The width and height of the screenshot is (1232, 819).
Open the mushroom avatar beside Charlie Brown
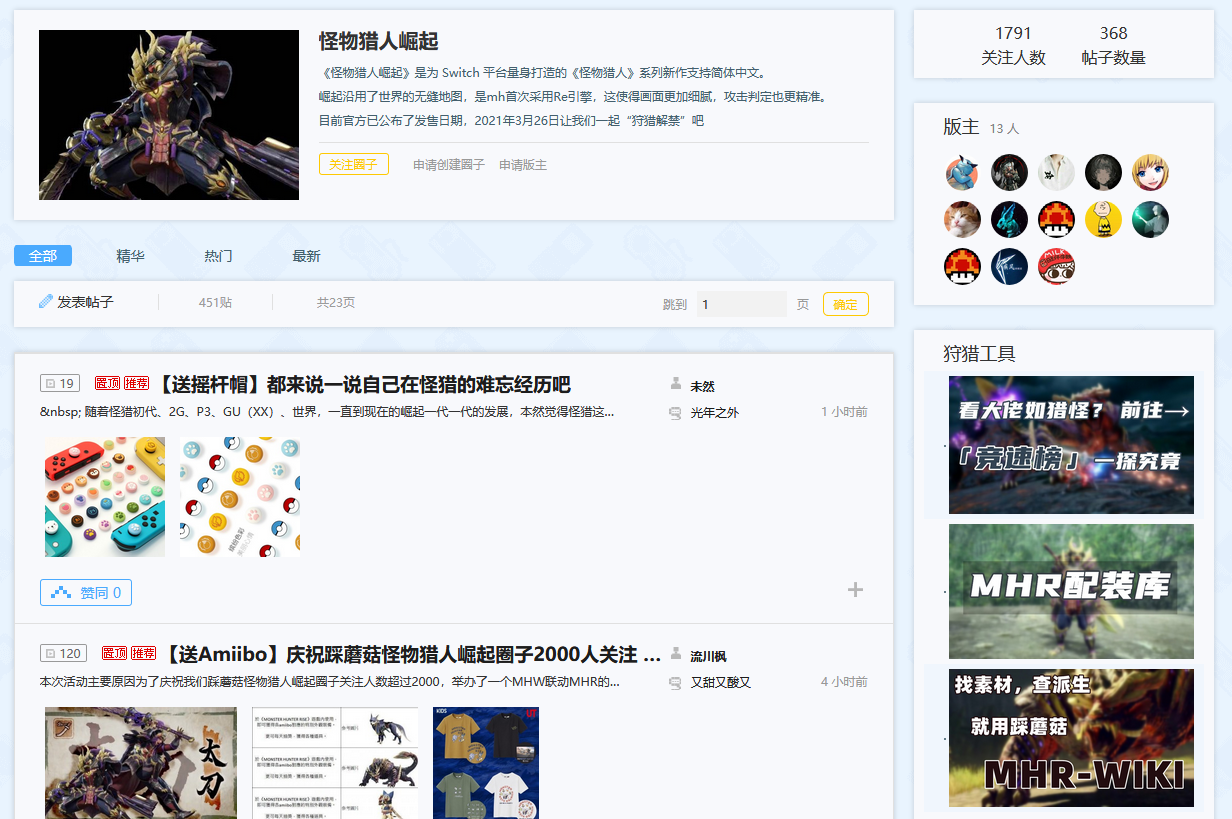[1056, 220]
